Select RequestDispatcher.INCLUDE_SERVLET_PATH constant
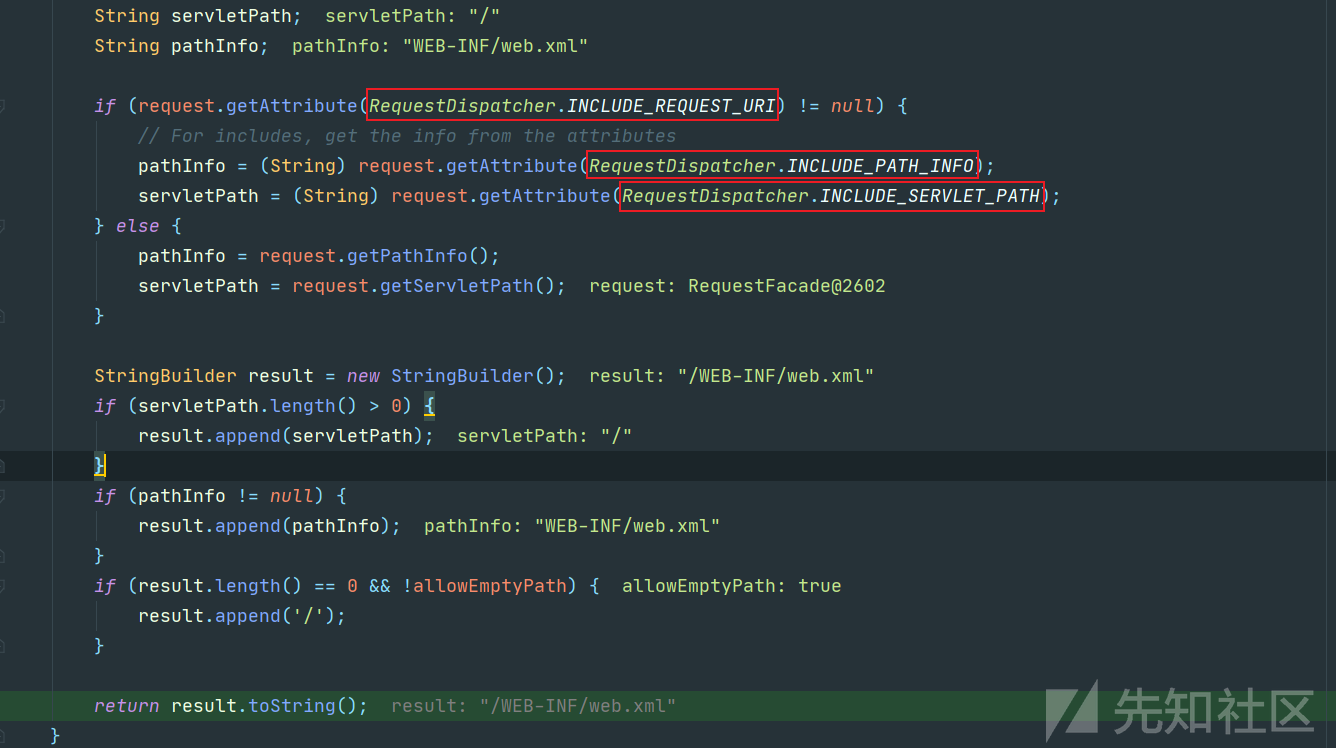The width and height of the screenshot is (1336, 748). click(832, 196)
